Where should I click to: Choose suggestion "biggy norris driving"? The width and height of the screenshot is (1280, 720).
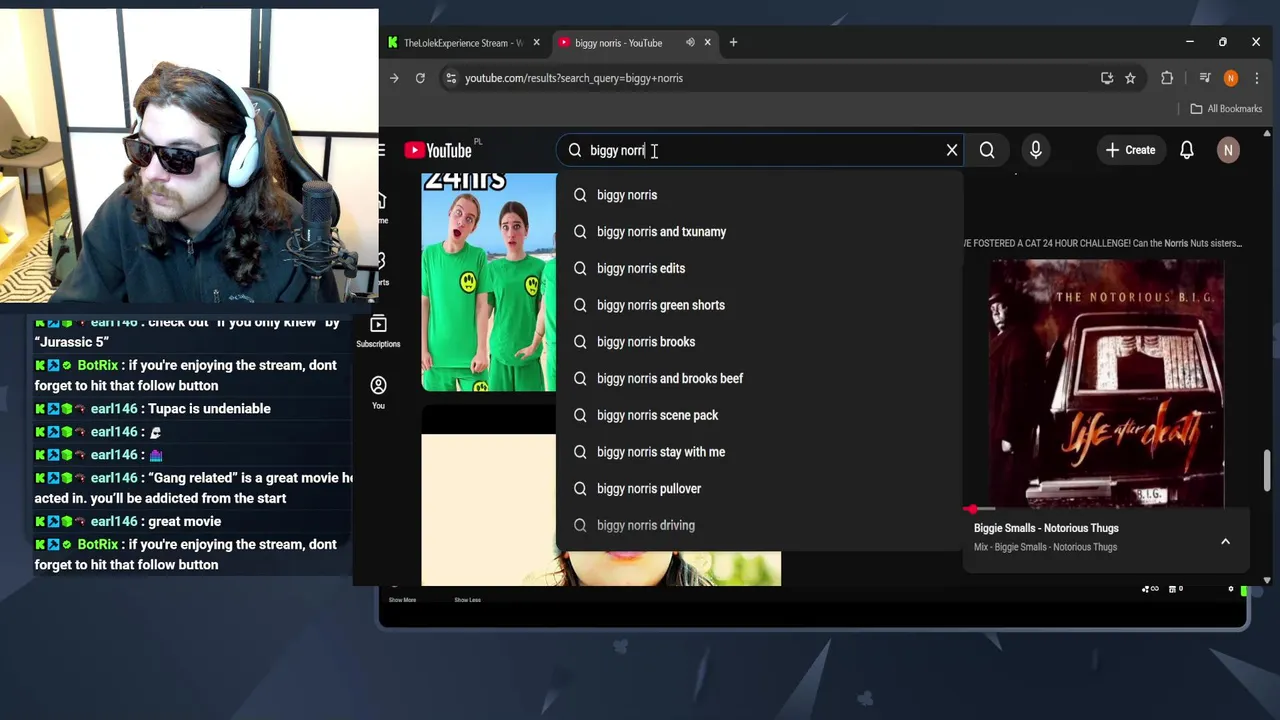(760, 525)
